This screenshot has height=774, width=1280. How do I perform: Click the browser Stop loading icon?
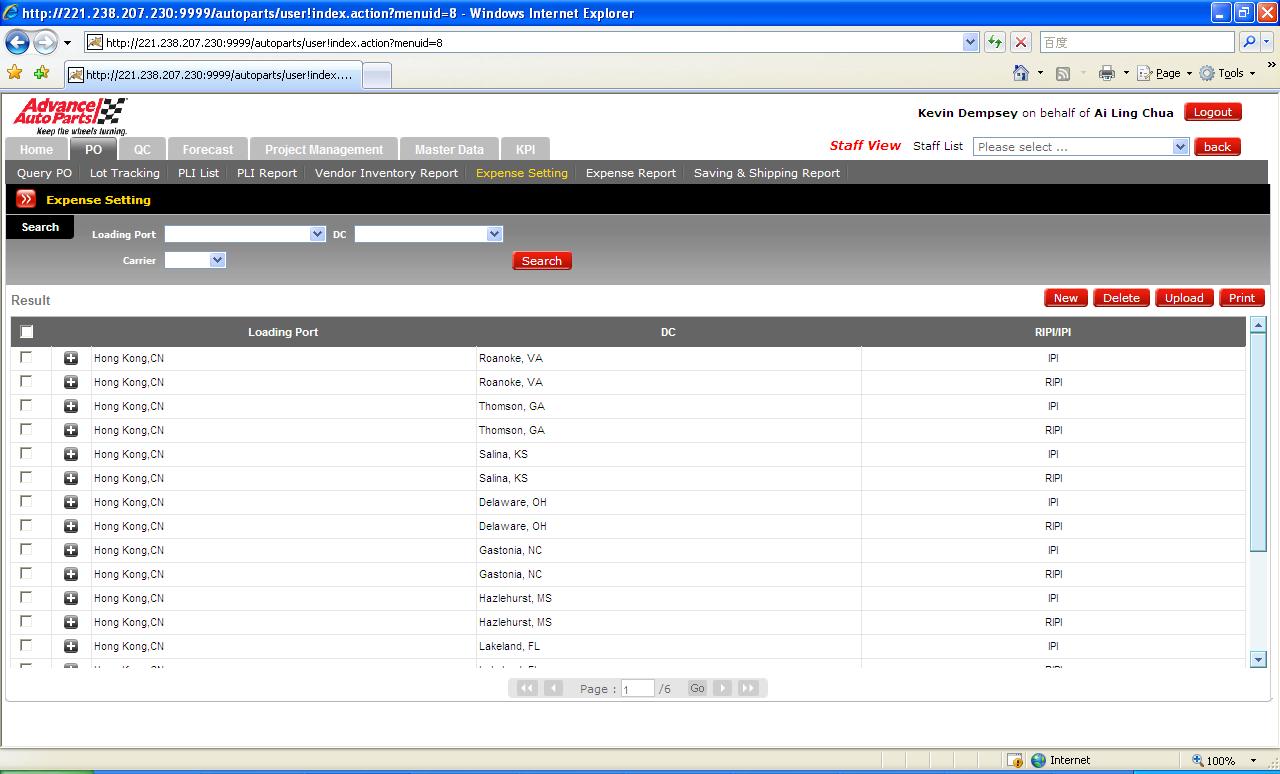pos(1021,42)
